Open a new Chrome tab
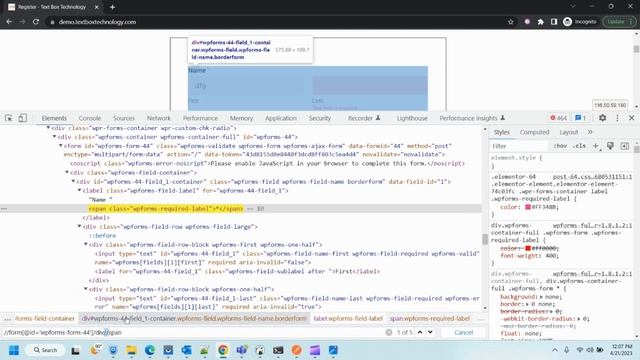 [112, 7]
